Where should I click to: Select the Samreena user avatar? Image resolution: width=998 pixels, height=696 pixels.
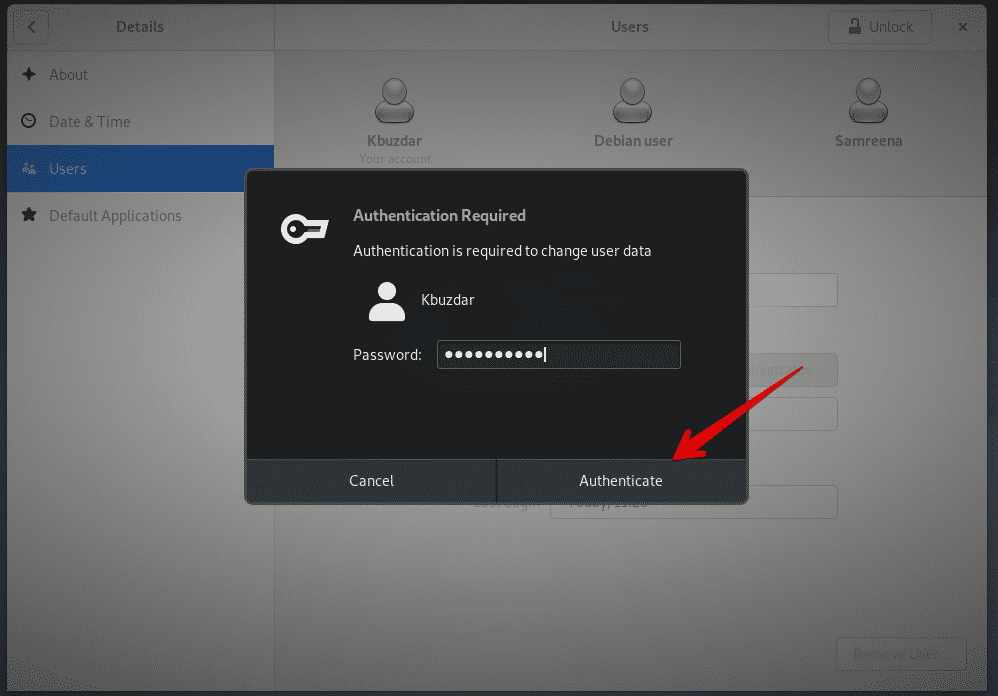868,101
